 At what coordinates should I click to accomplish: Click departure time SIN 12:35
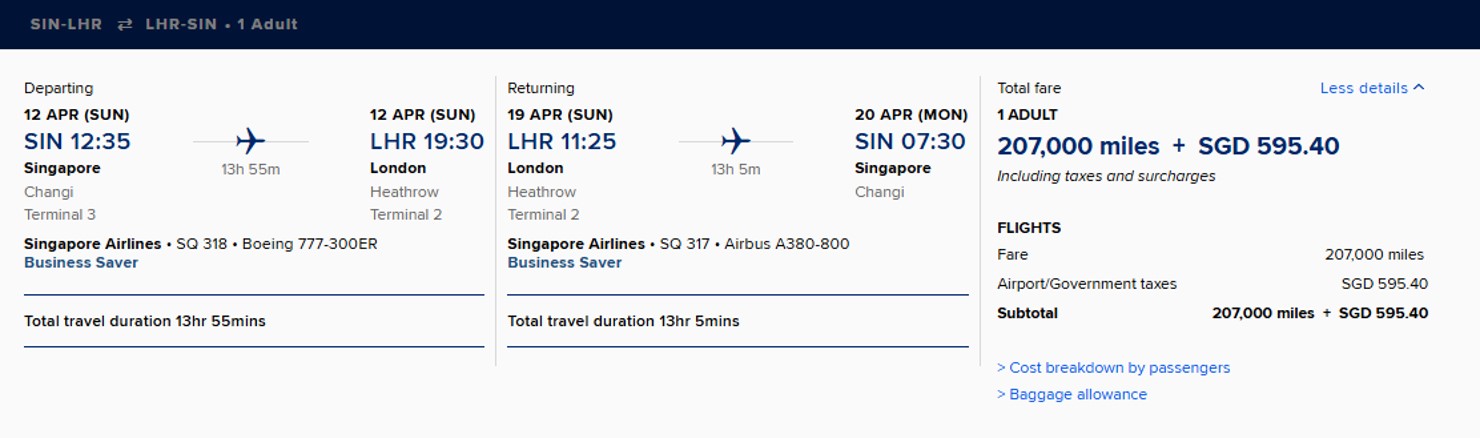[x=77, y=142]
